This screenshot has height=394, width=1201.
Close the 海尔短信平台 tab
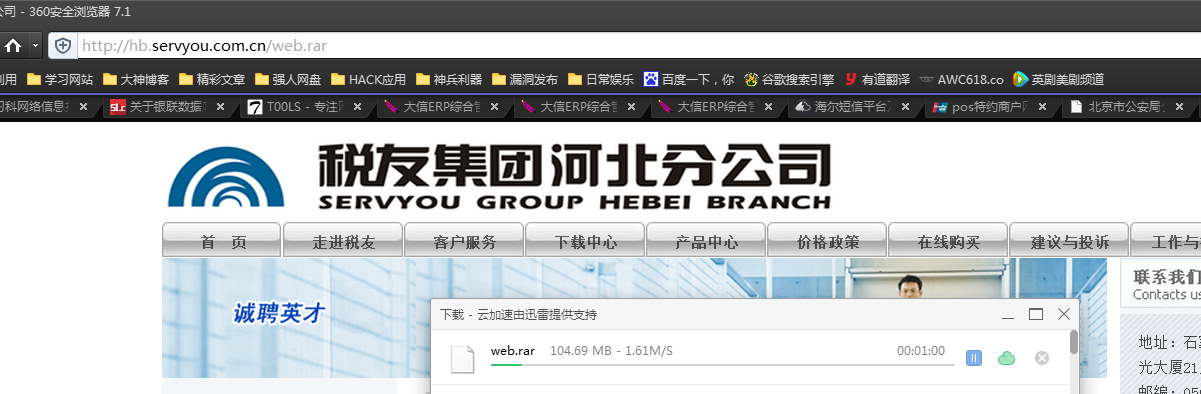point(905,106)
